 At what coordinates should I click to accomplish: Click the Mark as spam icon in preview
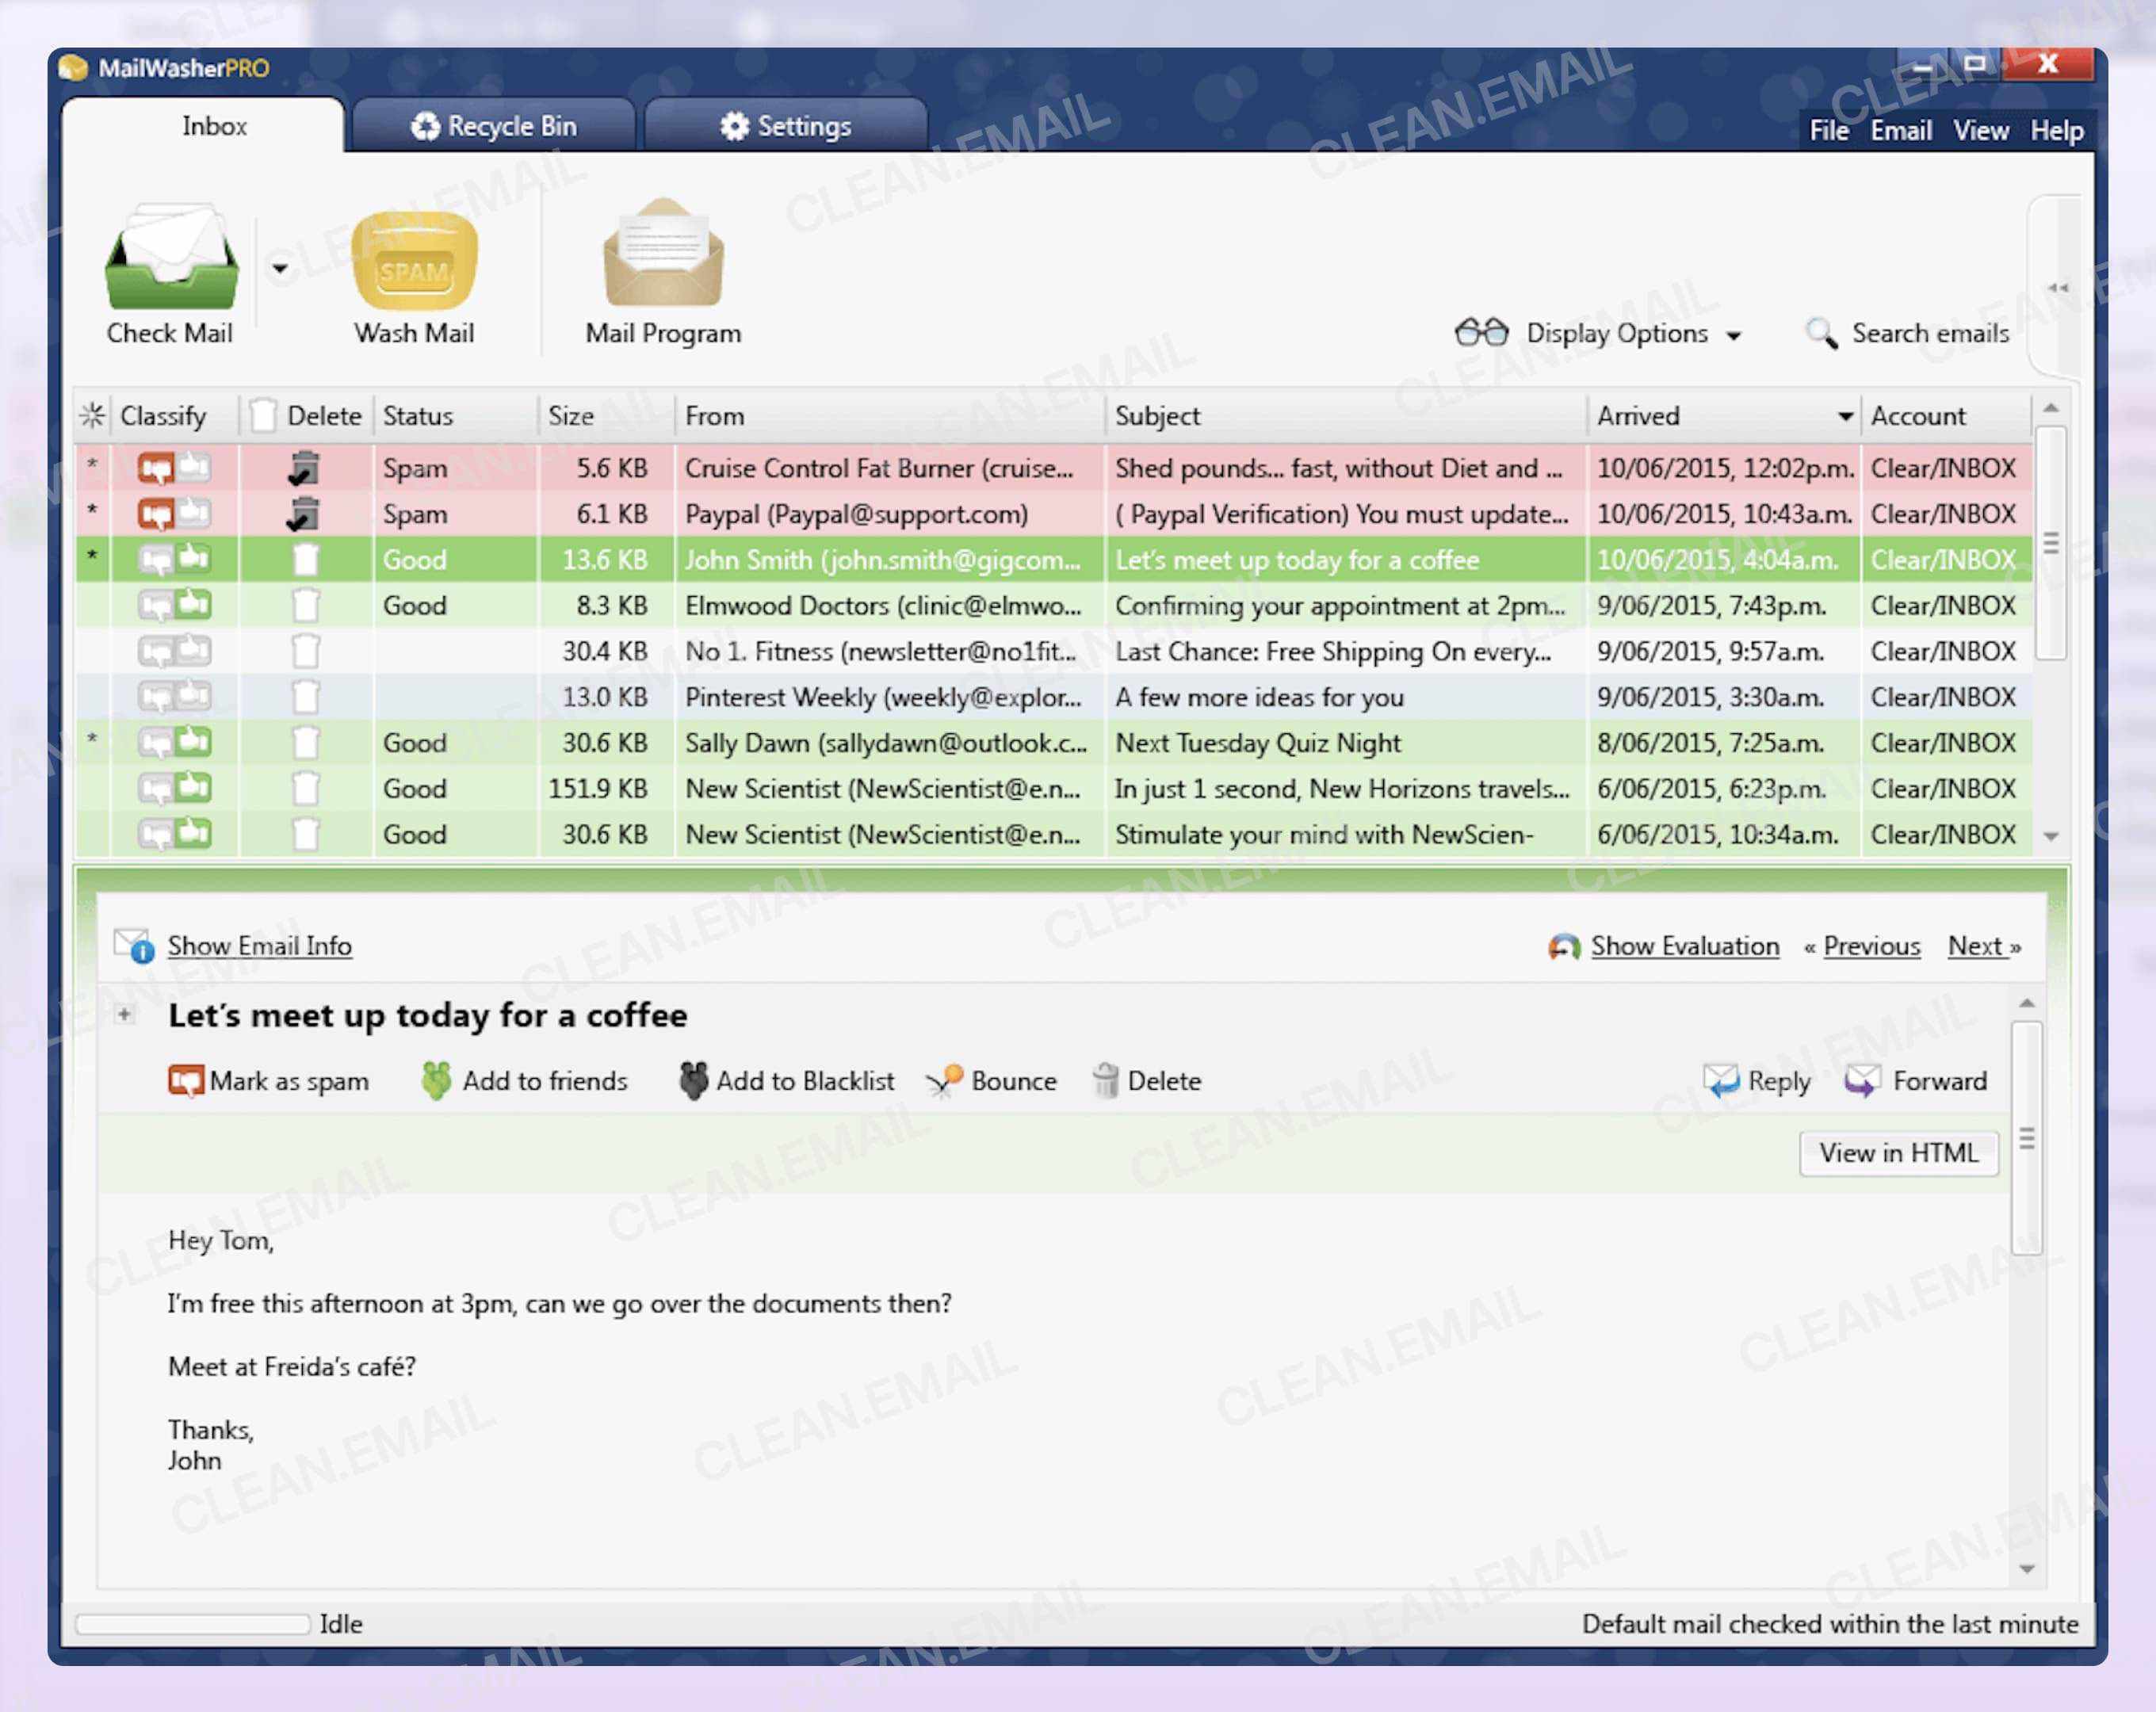[x=185, y=1081]
